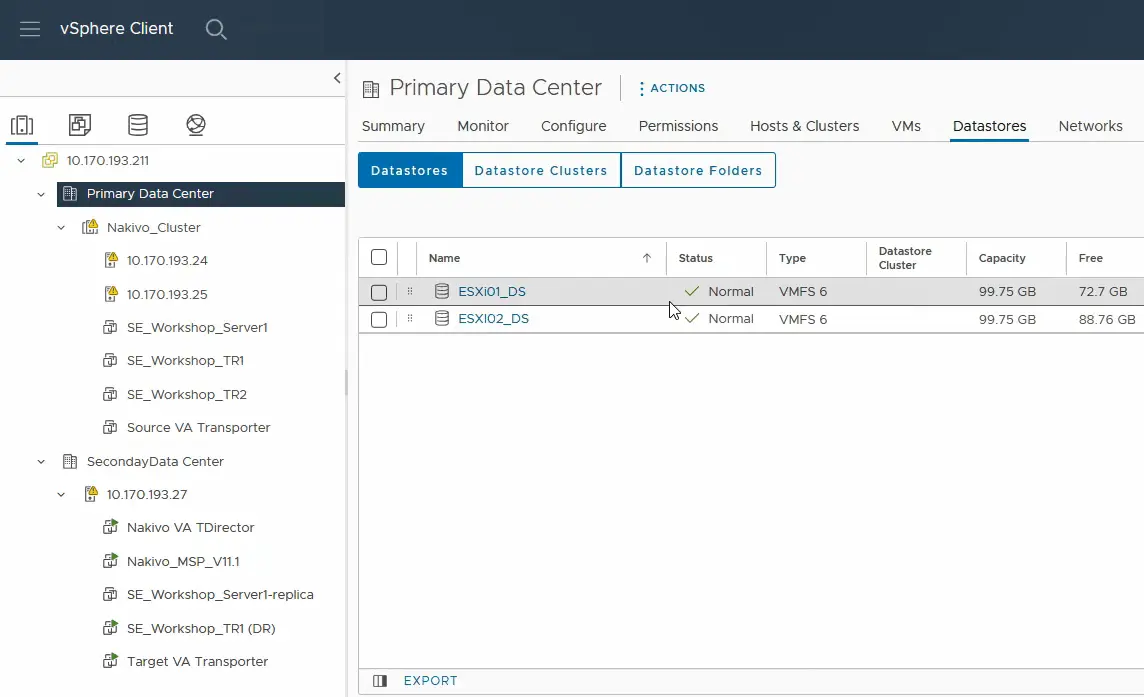This screenshot has width=1144, height=697.
Task: Collapse the SecondayData Center tree node
Action: pyautogui.click(x=42, y=462)
